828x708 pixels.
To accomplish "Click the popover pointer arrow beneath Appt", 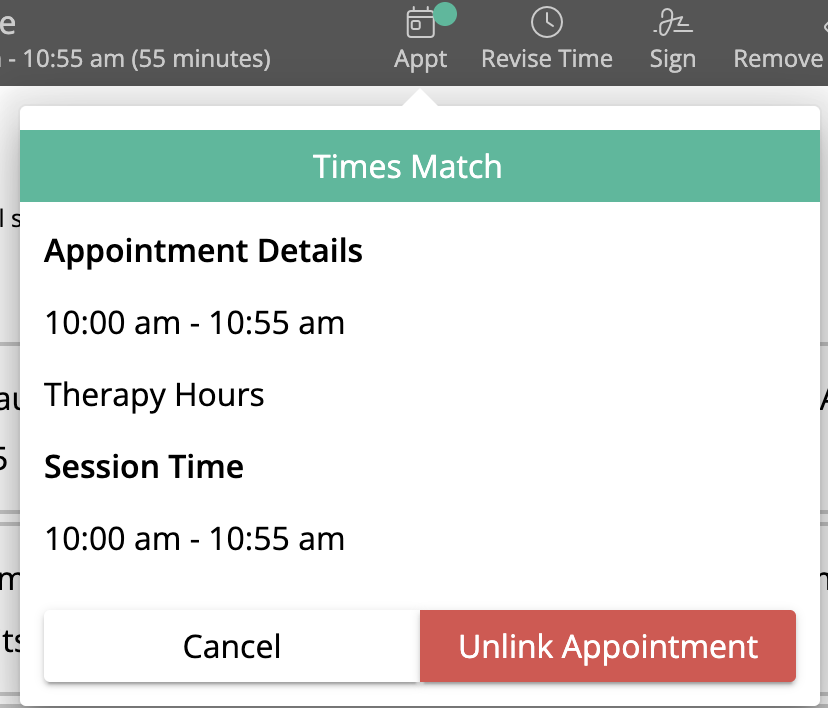I will tap(420, 98).
